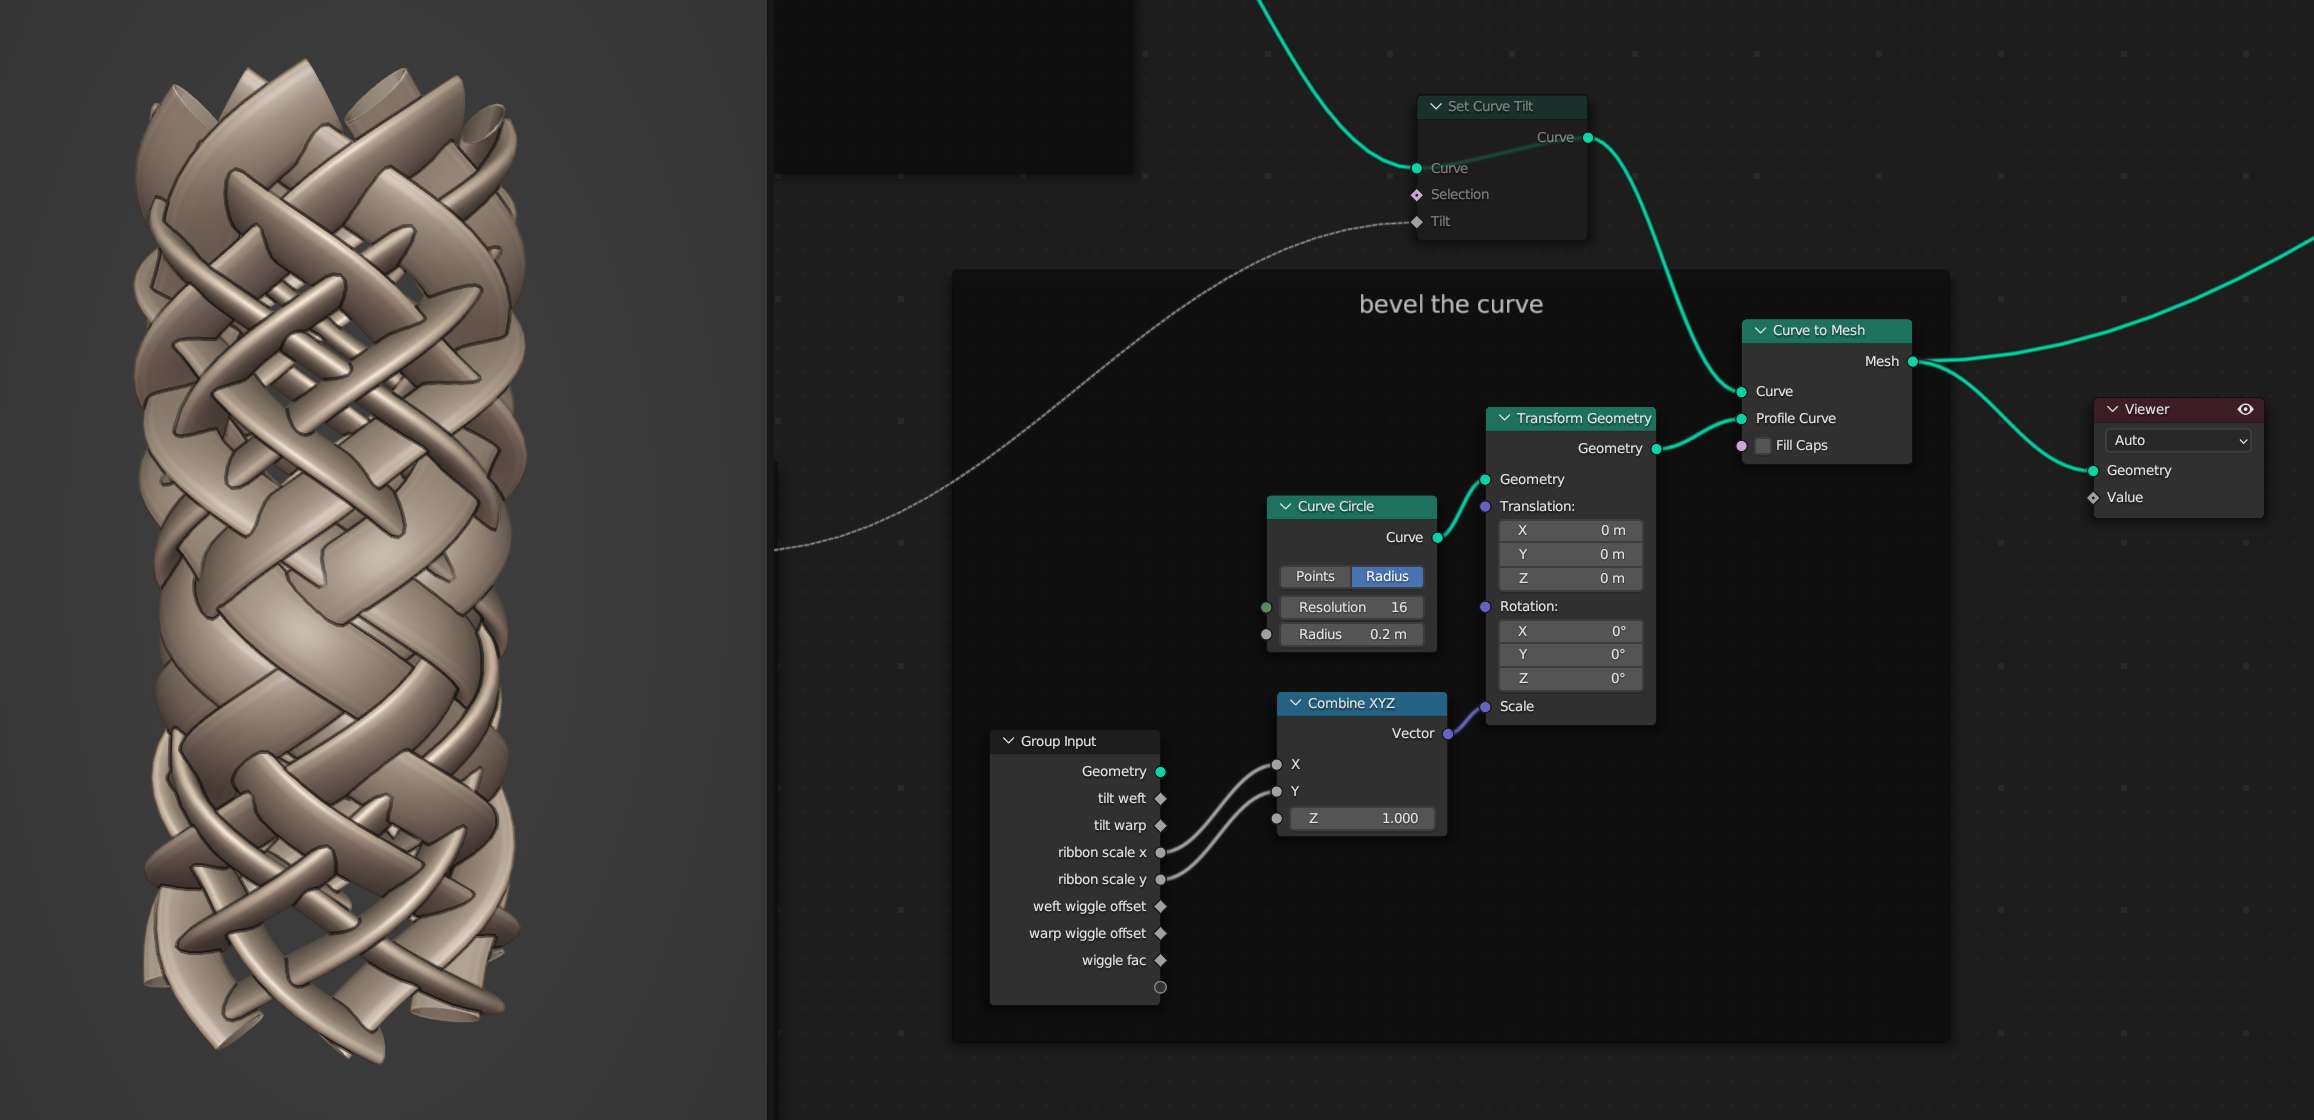
Task: Click the weft wiggle offset socket
Action: click(x=1161, y=907)
